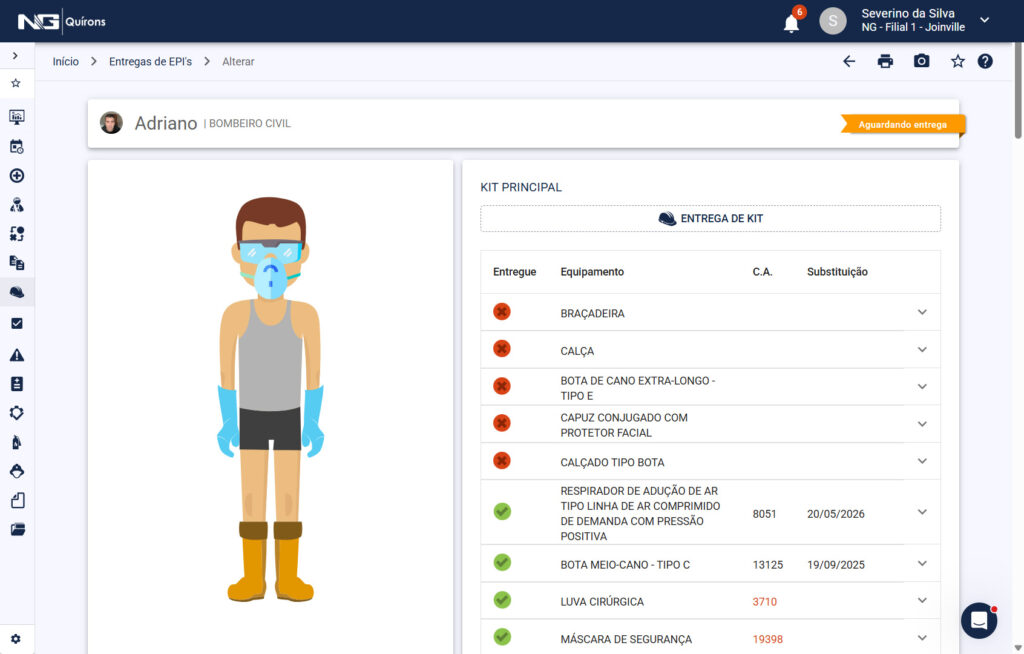Viewport: 1024px width, 654px height.
Task: Expand the left sidebar menu
Action: (x=16, y=56)
